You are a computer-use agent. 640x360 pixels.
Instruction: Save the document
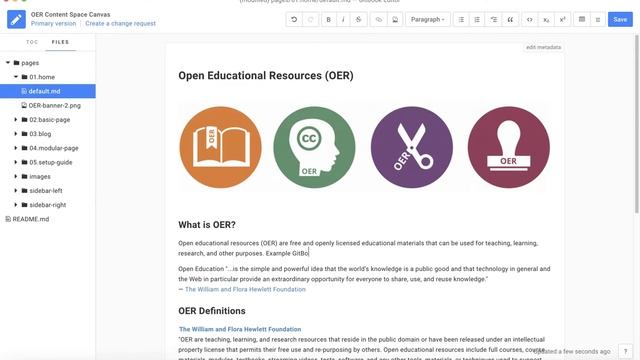[620, 19]
